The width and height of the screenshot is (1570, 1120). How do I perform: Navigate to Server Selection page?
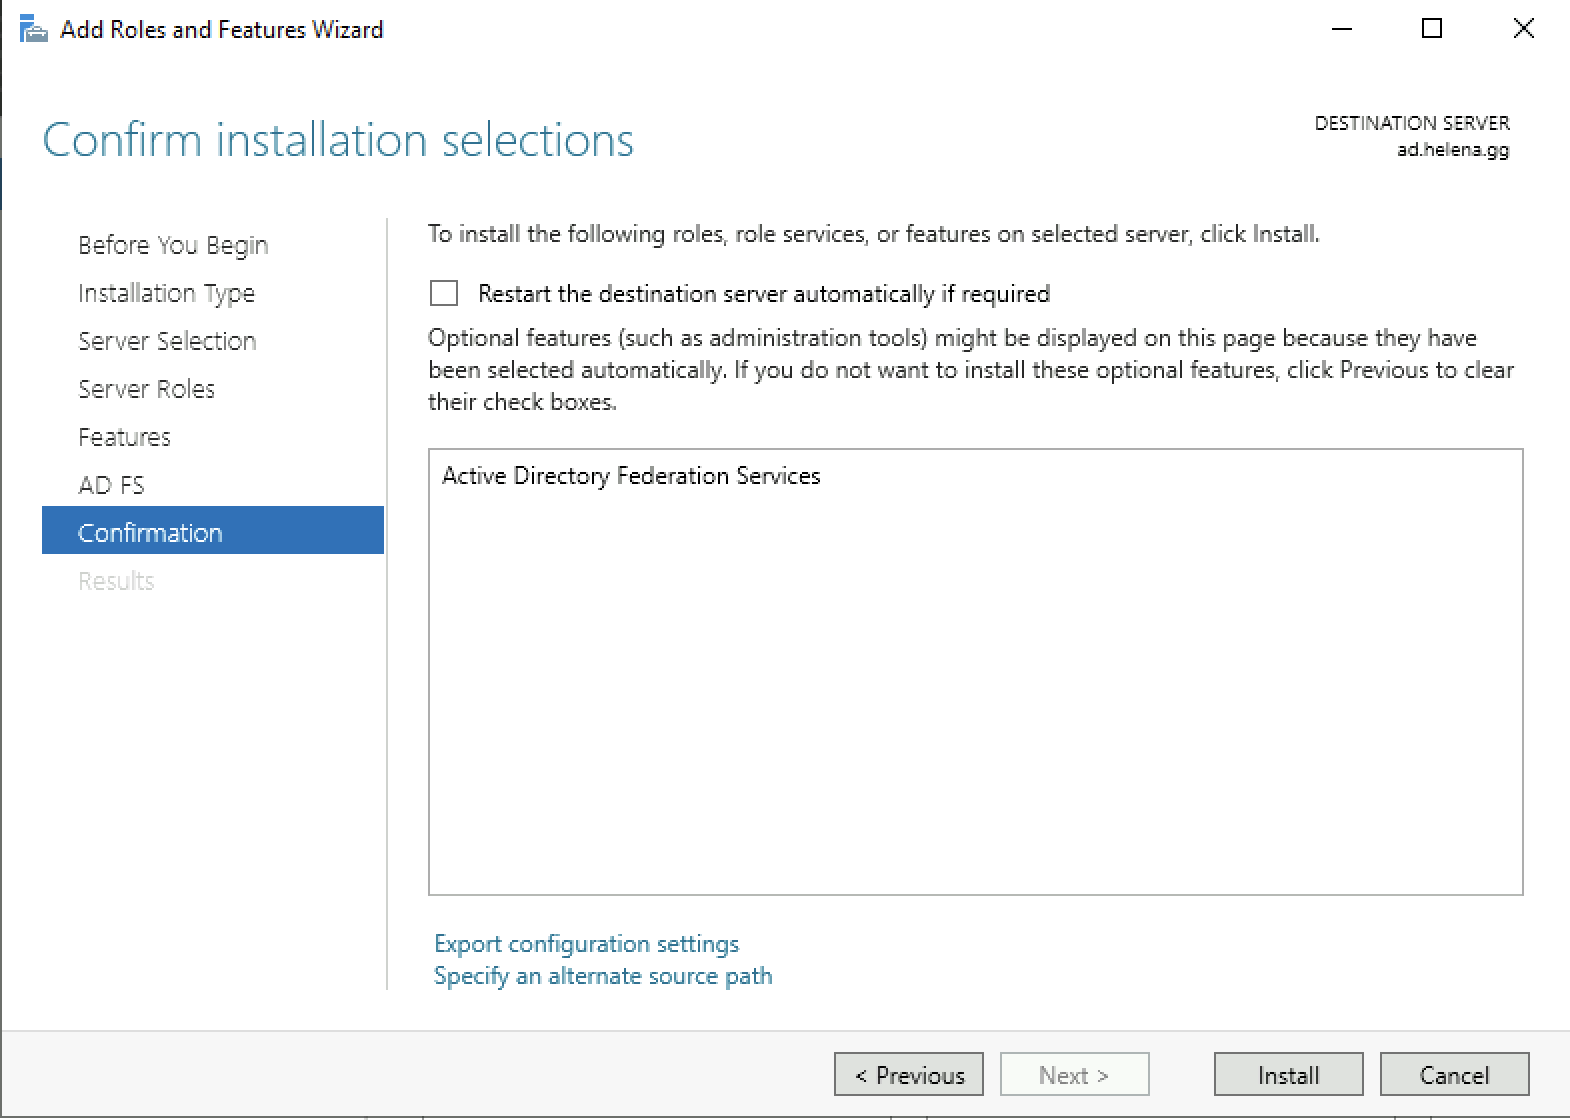pyautogui.click(x=167, y=341)
